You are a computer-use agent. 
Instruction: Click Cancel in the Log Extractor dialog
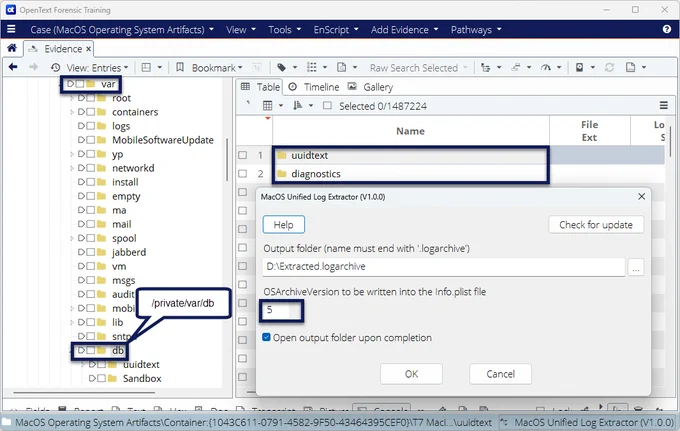click(500, 374)
